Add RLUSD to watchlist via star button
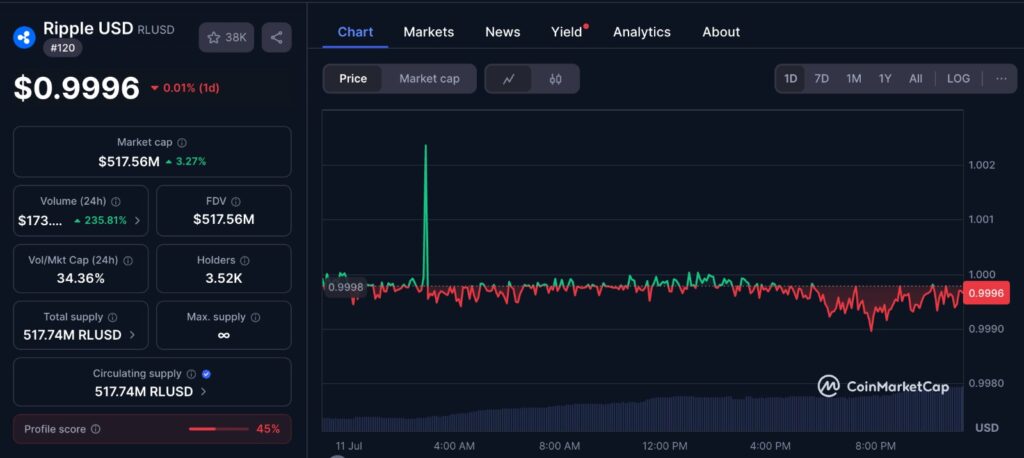 226,37
